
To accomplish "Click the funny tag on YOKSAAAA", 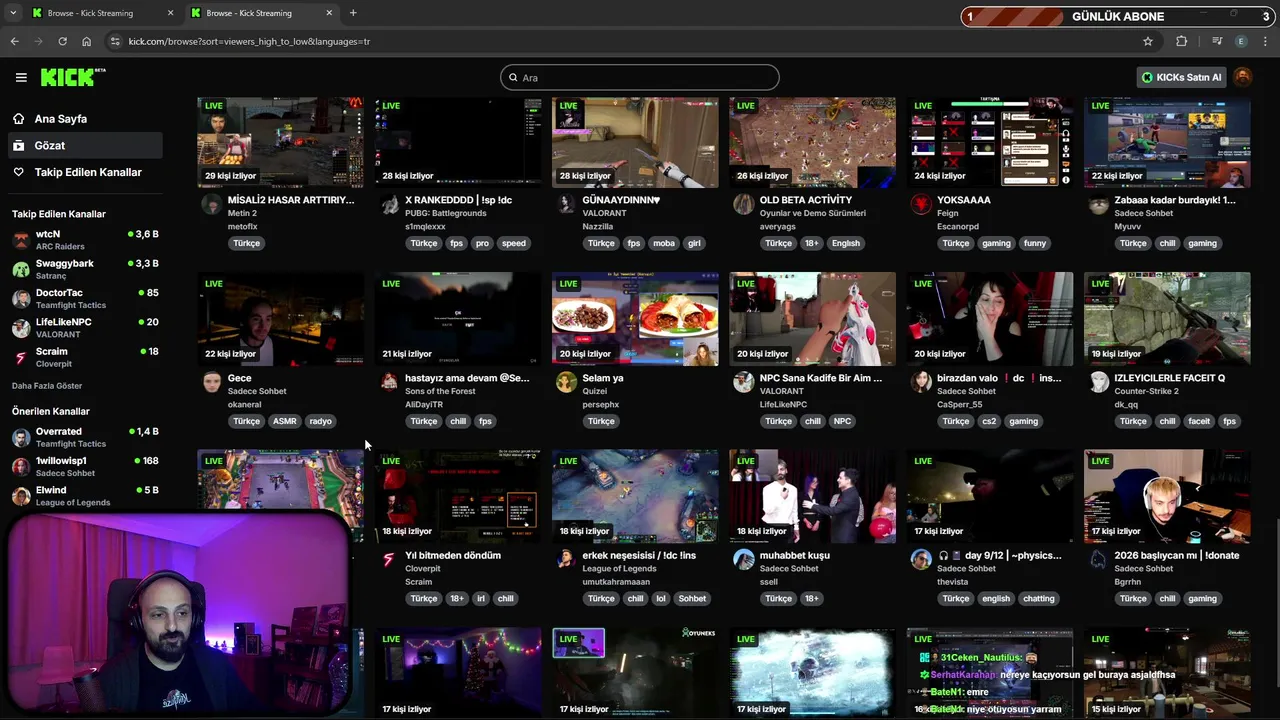I will [1035, 243].
